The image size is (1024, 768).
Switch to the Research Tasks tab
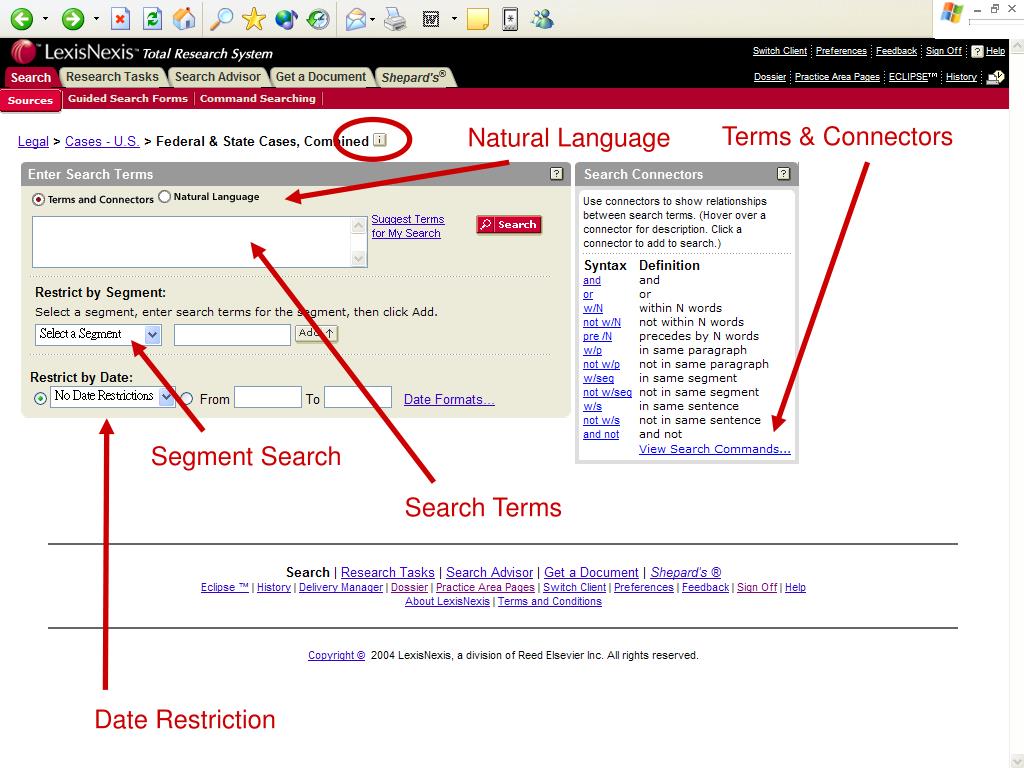click(112, 77)
